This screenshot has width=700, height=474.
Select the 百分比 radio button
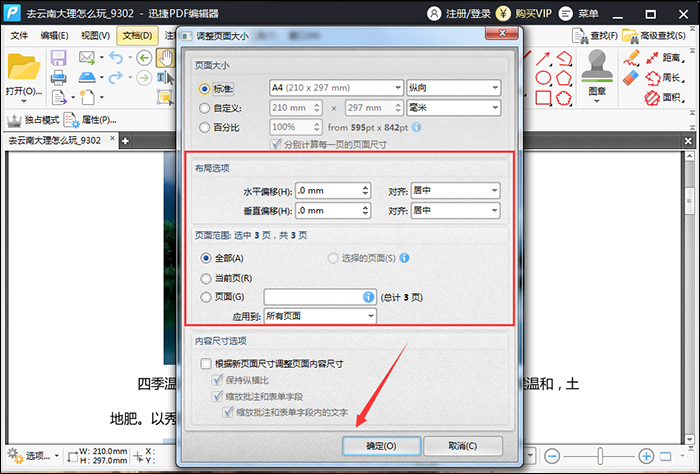204,128
